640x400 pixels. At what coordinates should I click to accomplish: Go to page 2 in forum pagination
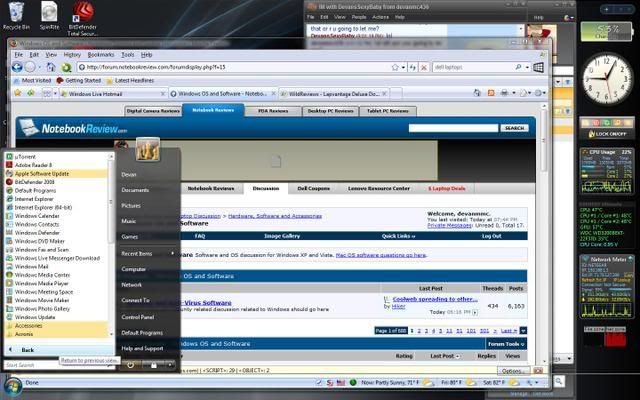[419, 331]
